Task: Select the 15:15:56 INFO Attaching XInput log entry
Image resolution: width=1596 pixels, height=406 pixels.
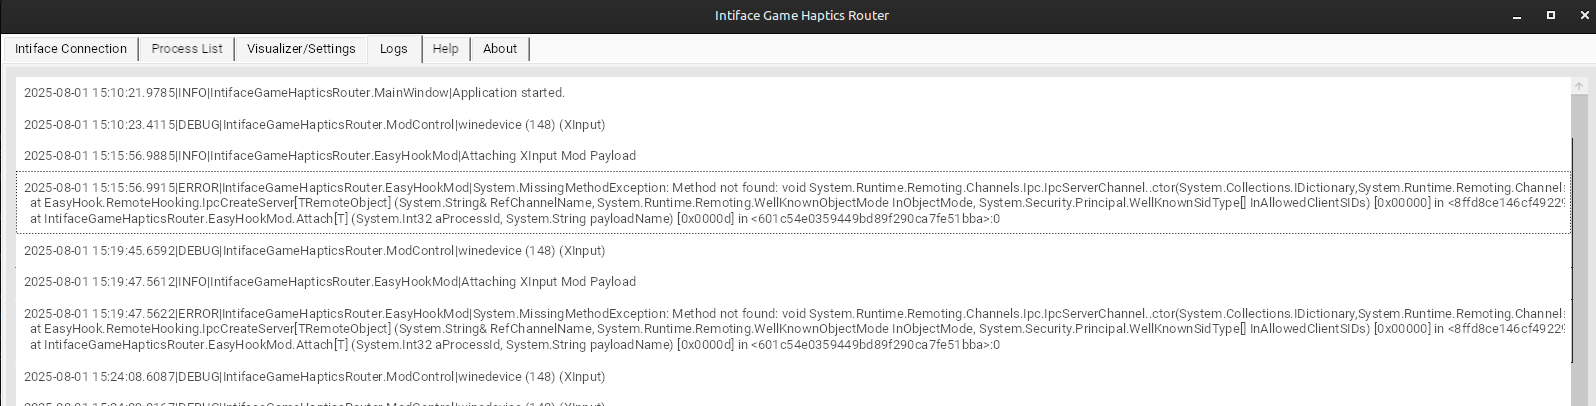Action: click(x=330, y=156)
